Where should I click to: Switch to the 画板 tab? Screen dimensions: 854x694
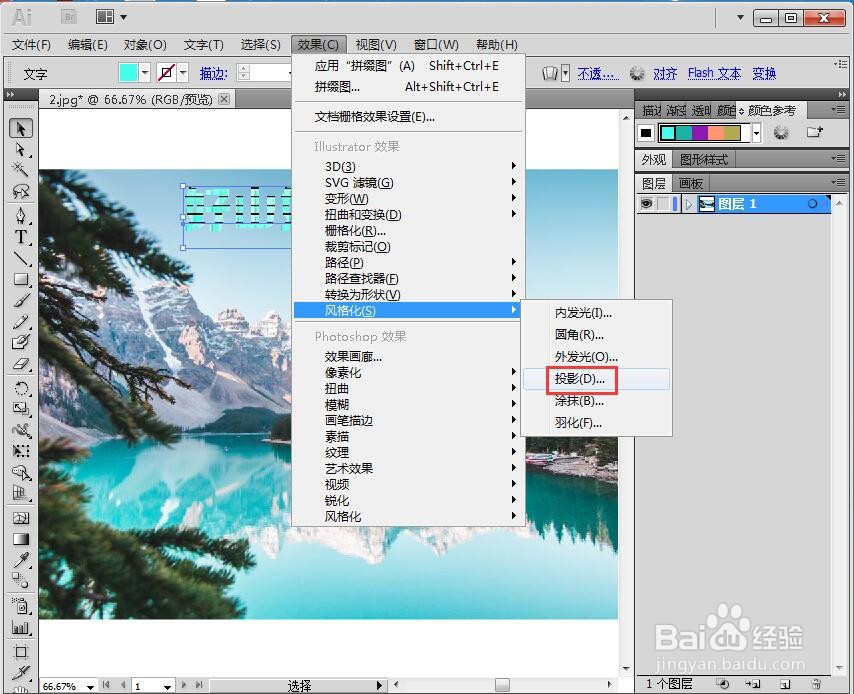[689, 182]
